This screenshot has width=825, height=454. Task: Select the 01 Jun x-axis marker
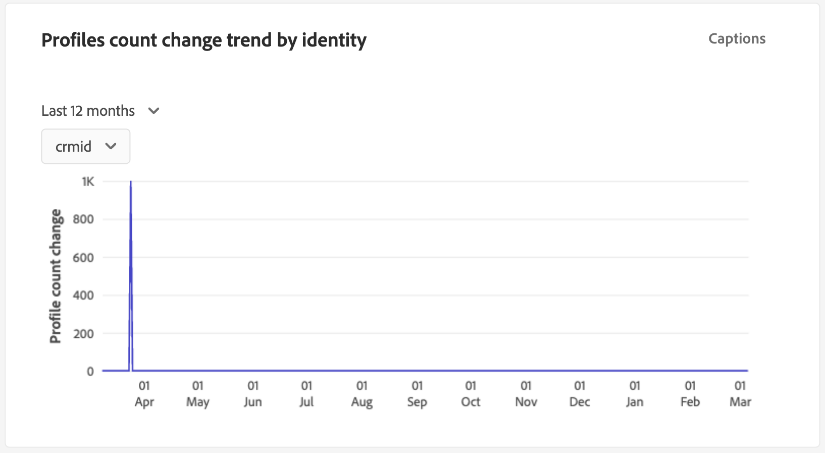pyautogui.click(x=253, y=394)
